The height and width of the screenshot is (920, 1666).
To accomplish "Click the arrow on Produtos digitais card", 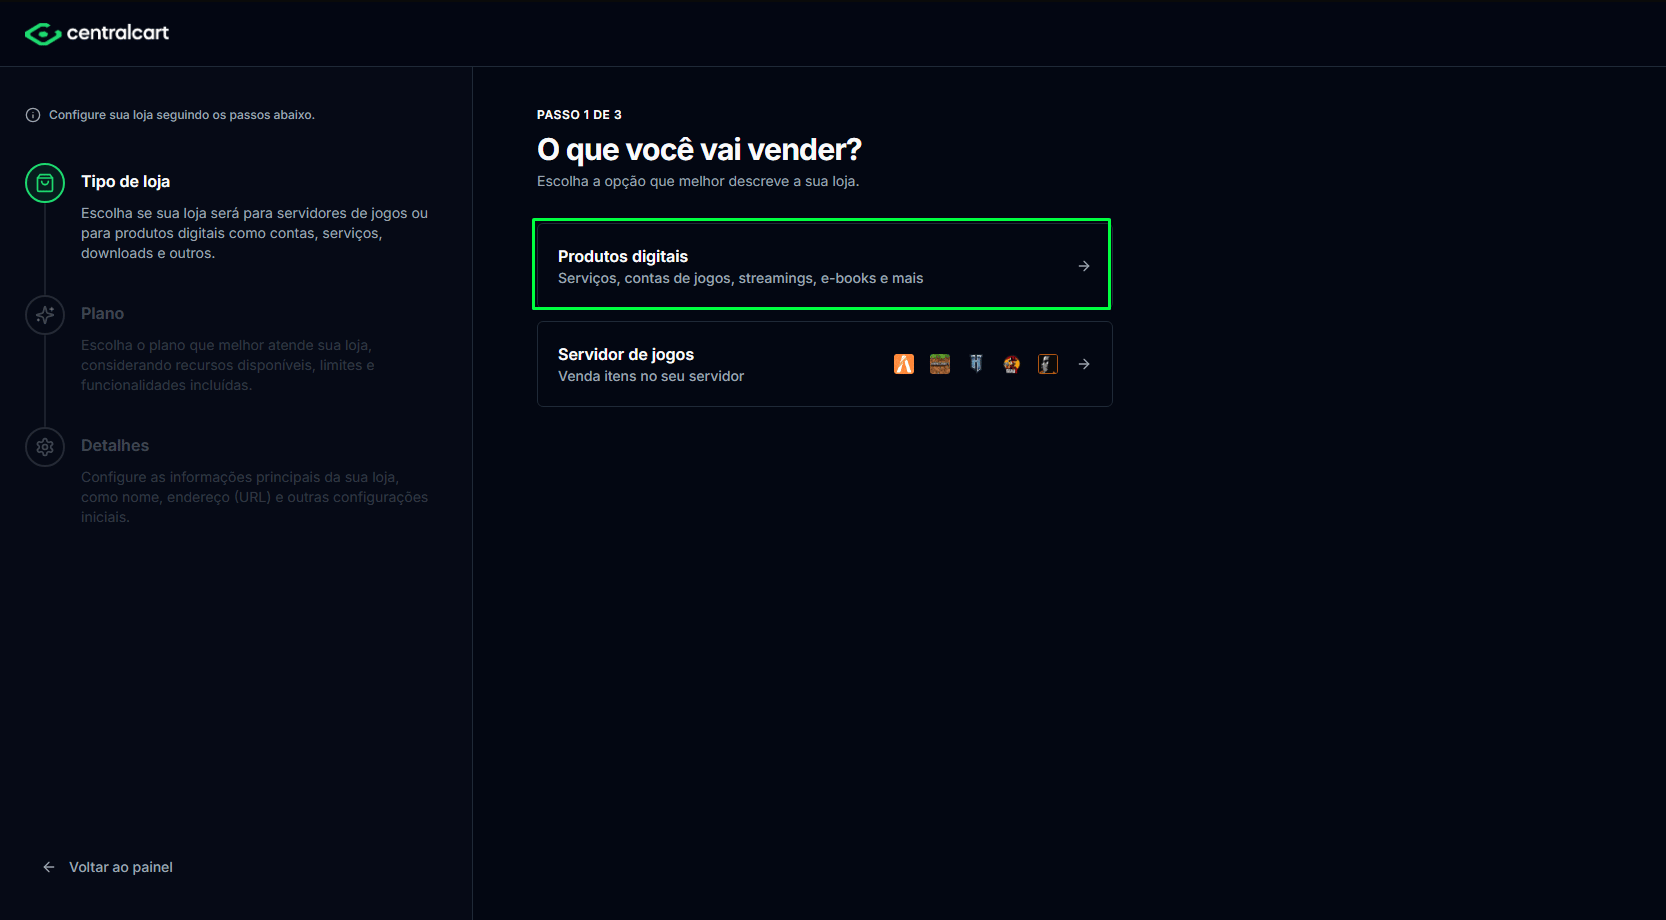I will pos(1084,266).
